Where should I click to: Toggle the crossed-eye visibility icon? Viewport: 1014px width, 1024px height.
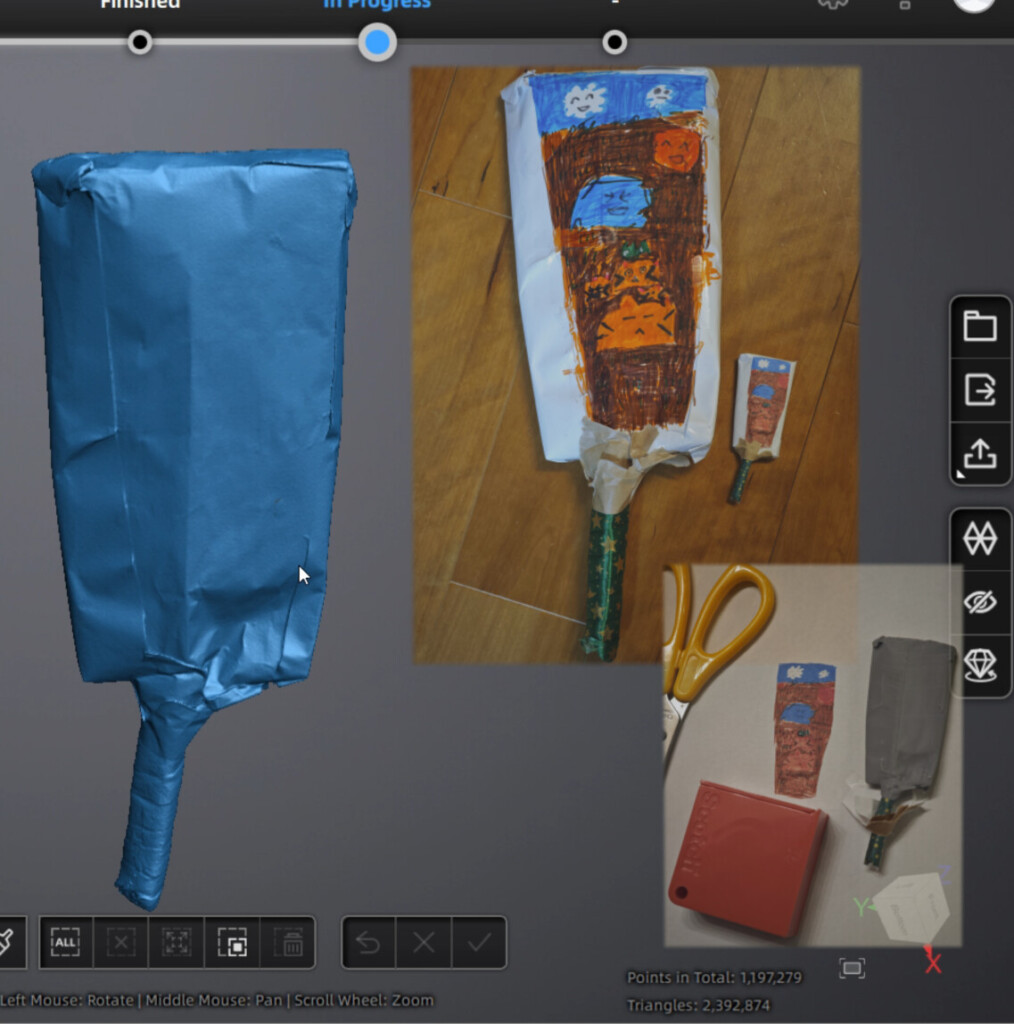click(x=979, y=602)
